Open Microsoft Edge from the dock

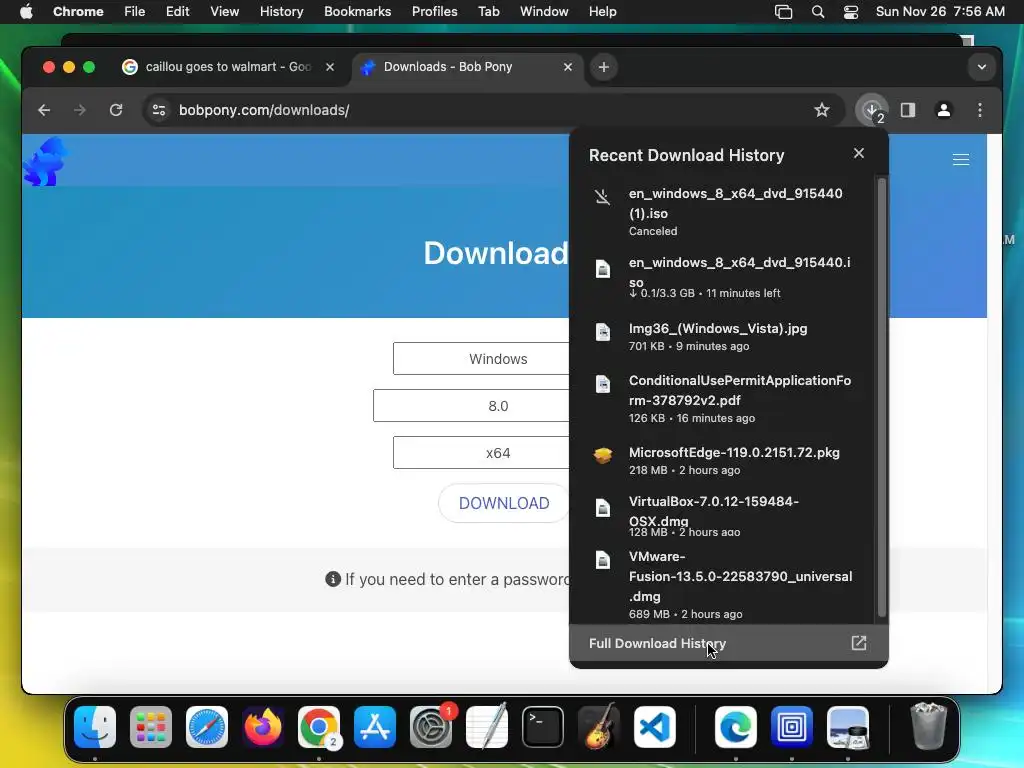[736, 727]
